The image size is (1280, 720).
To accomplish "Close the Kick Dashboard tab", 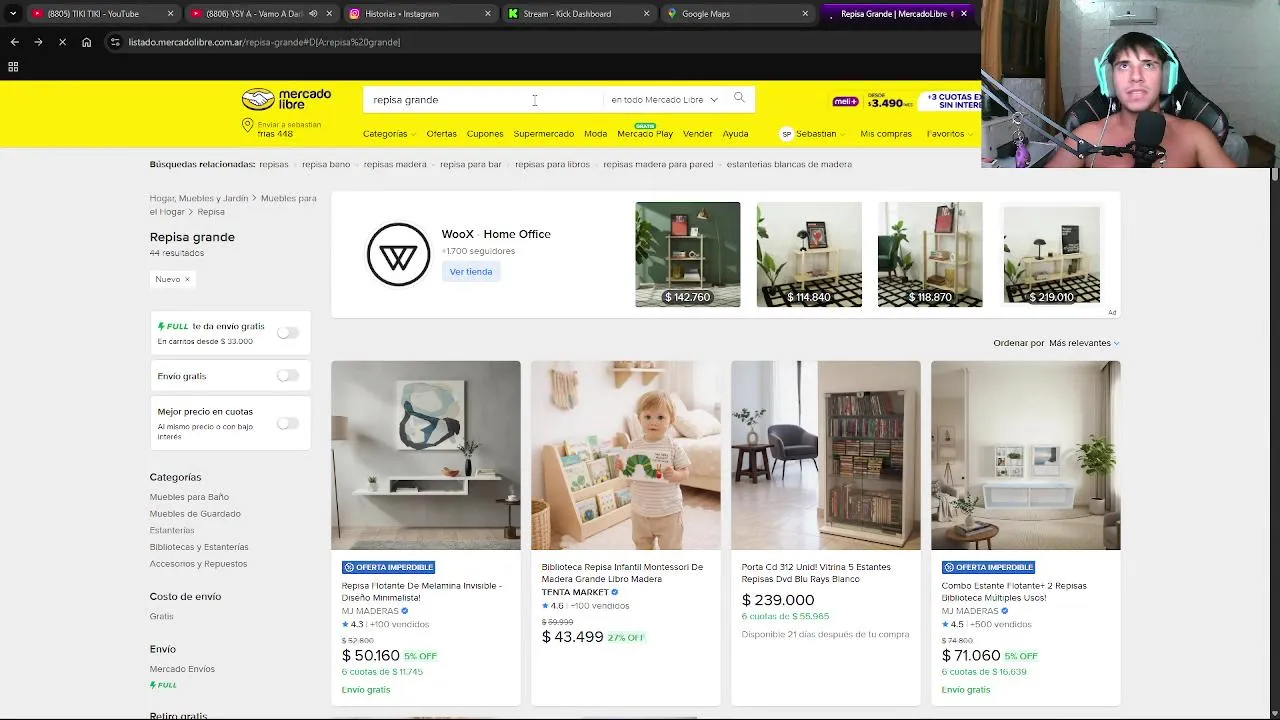I will pyautogui.click(x=646, y=14).
